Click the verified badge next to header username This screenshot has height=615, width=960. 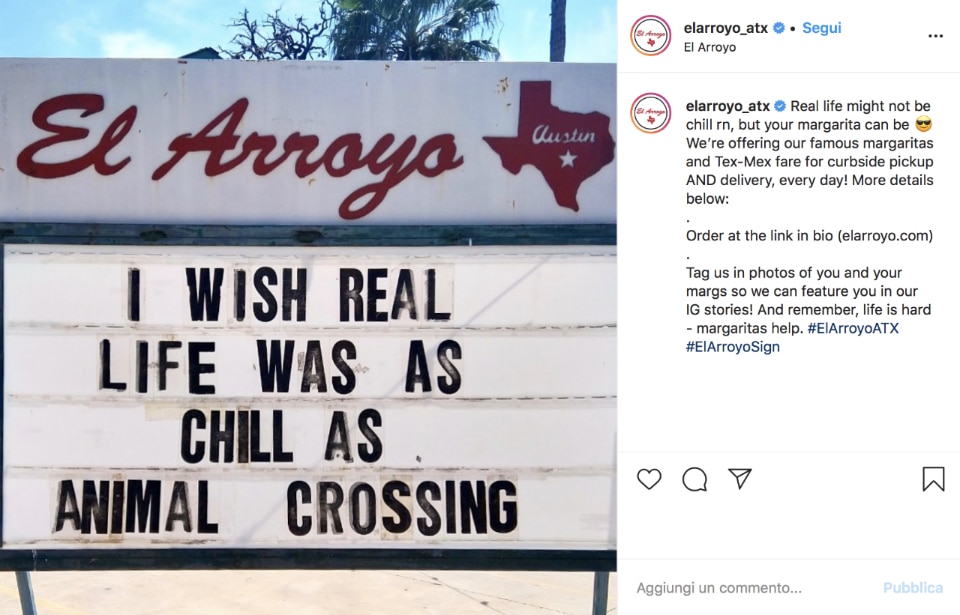(x=779, y=28)
